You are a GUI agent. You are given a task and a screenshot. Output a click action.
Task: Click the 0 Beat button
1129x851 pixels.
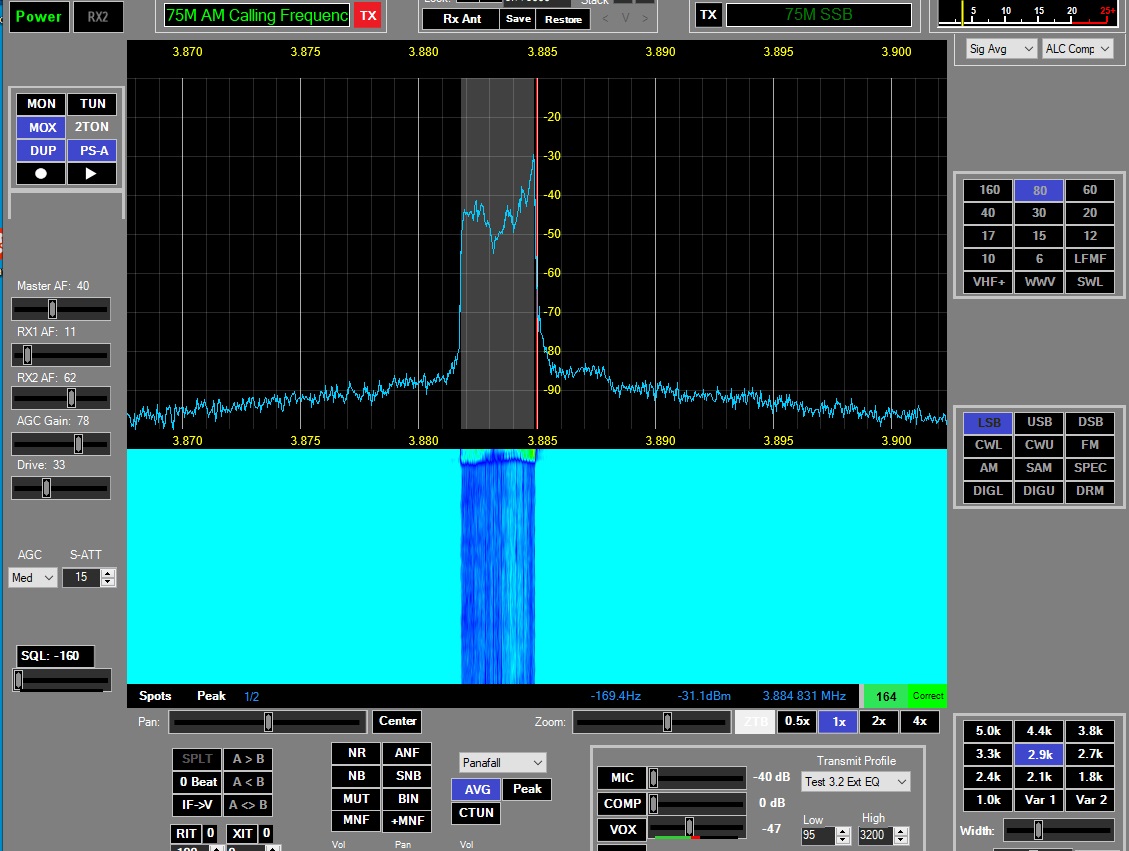tap(197, 782)
